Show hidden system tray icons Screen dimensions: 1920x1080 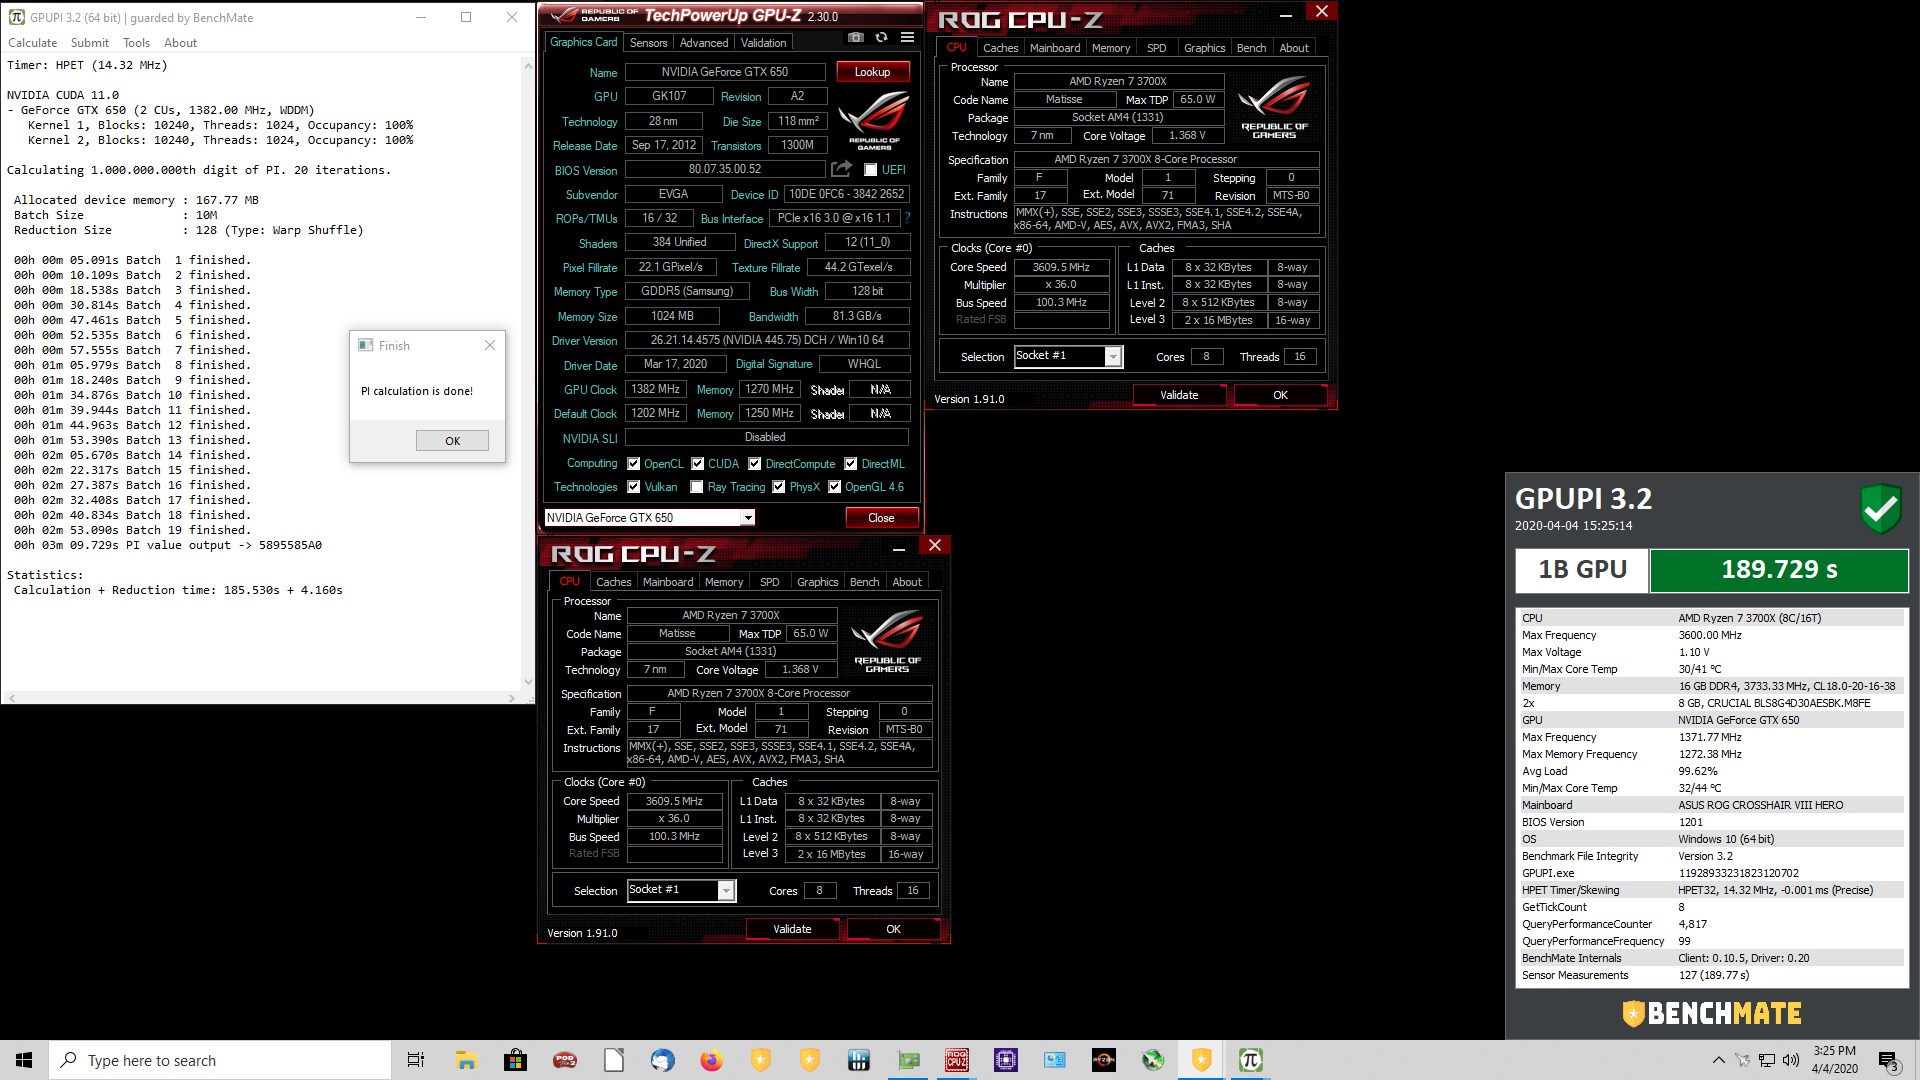click(x=1718, y=1060)
